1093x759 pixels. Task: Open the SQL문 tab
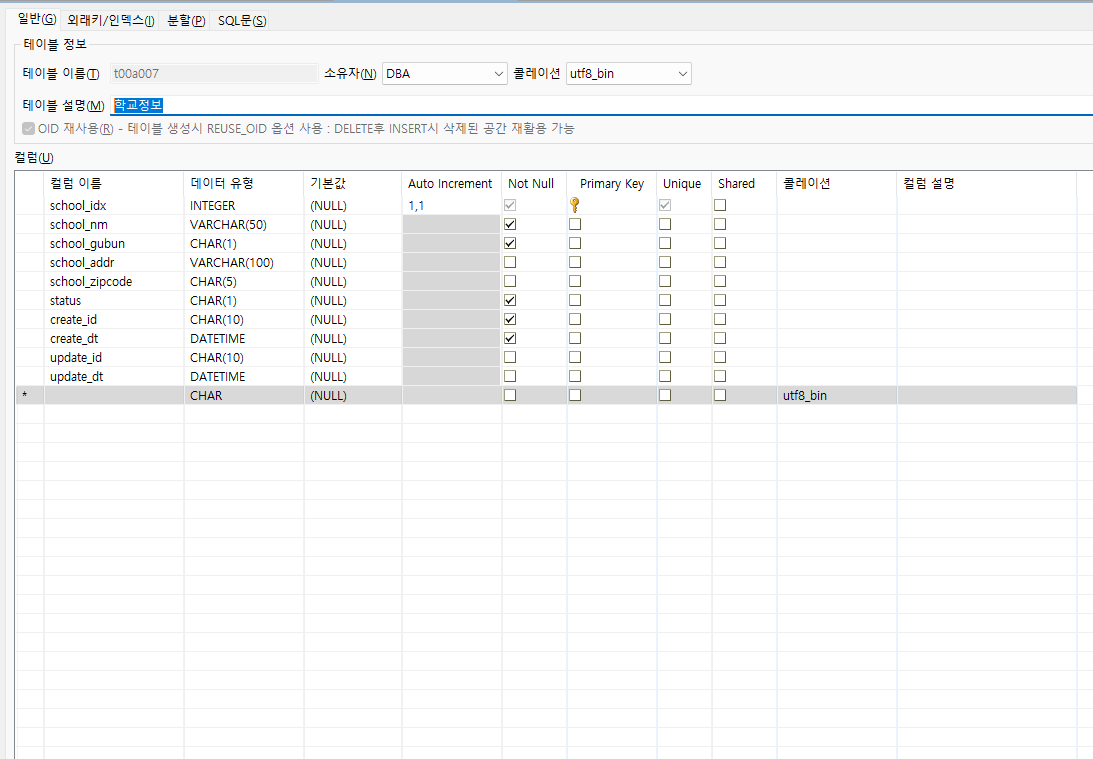click(241, 21)
